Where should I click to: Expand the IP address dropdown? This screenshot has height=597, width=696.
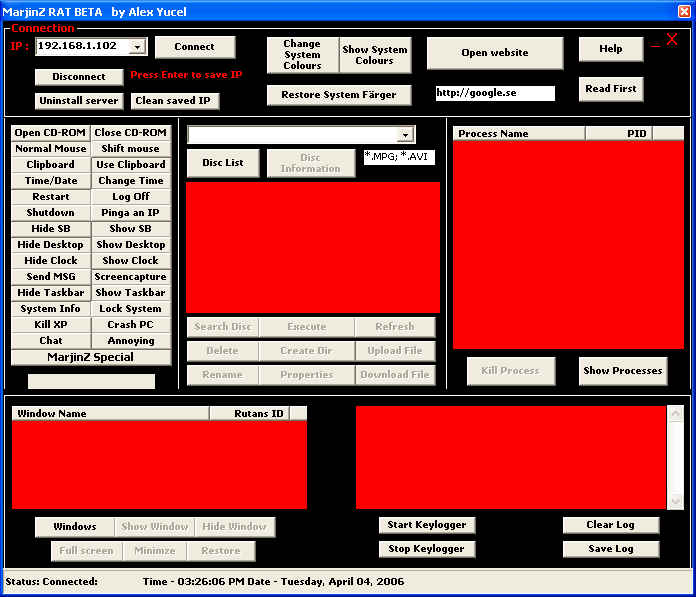[x=137, y=47]
